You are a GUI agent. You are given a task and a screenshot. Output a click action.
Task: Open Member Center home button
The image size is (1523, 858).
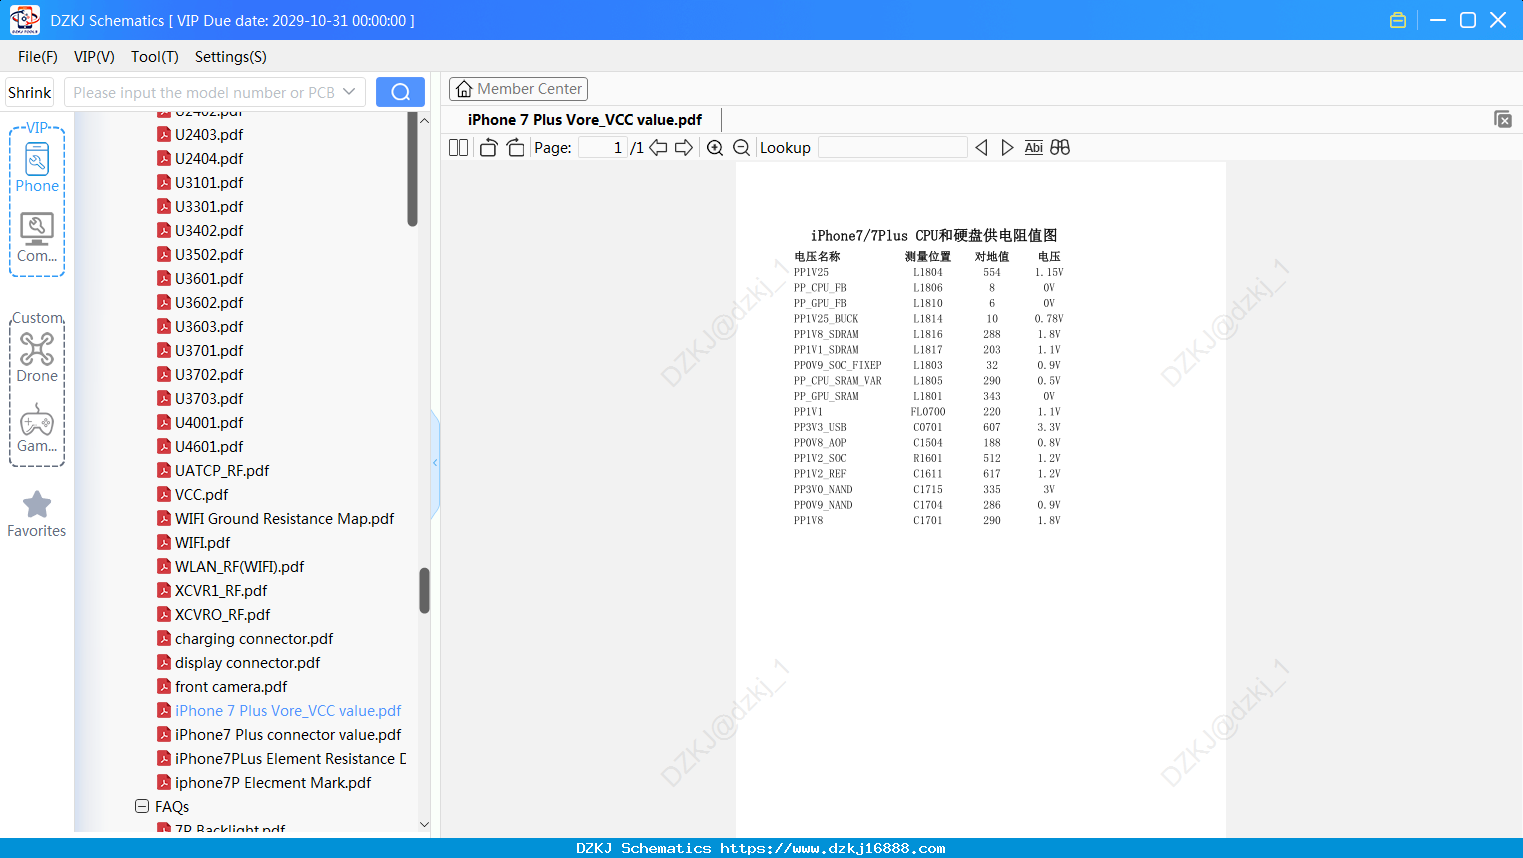click(x=518, y=89)
